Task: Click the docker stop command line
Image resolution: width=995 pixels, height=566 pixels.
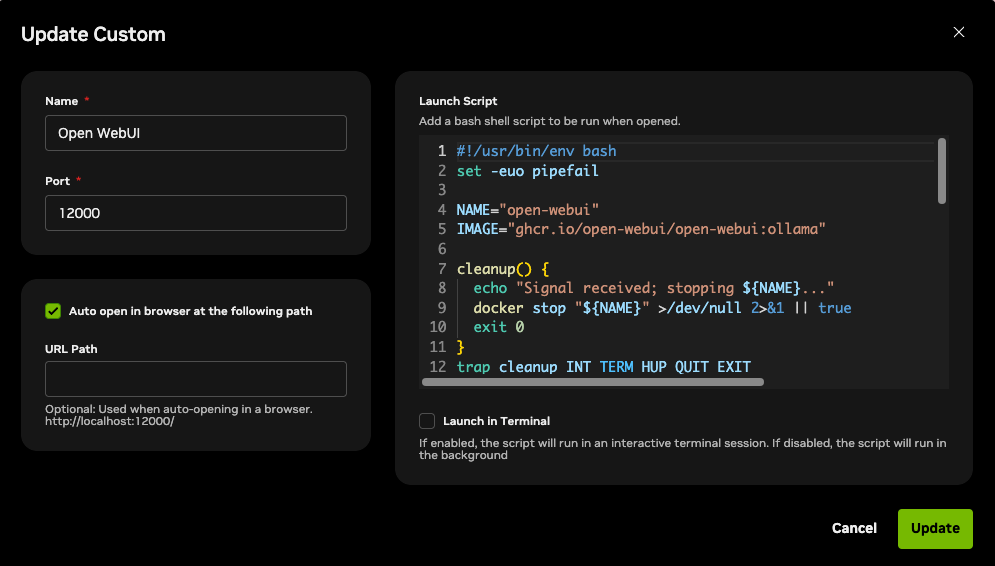Action: click(662, 308)
